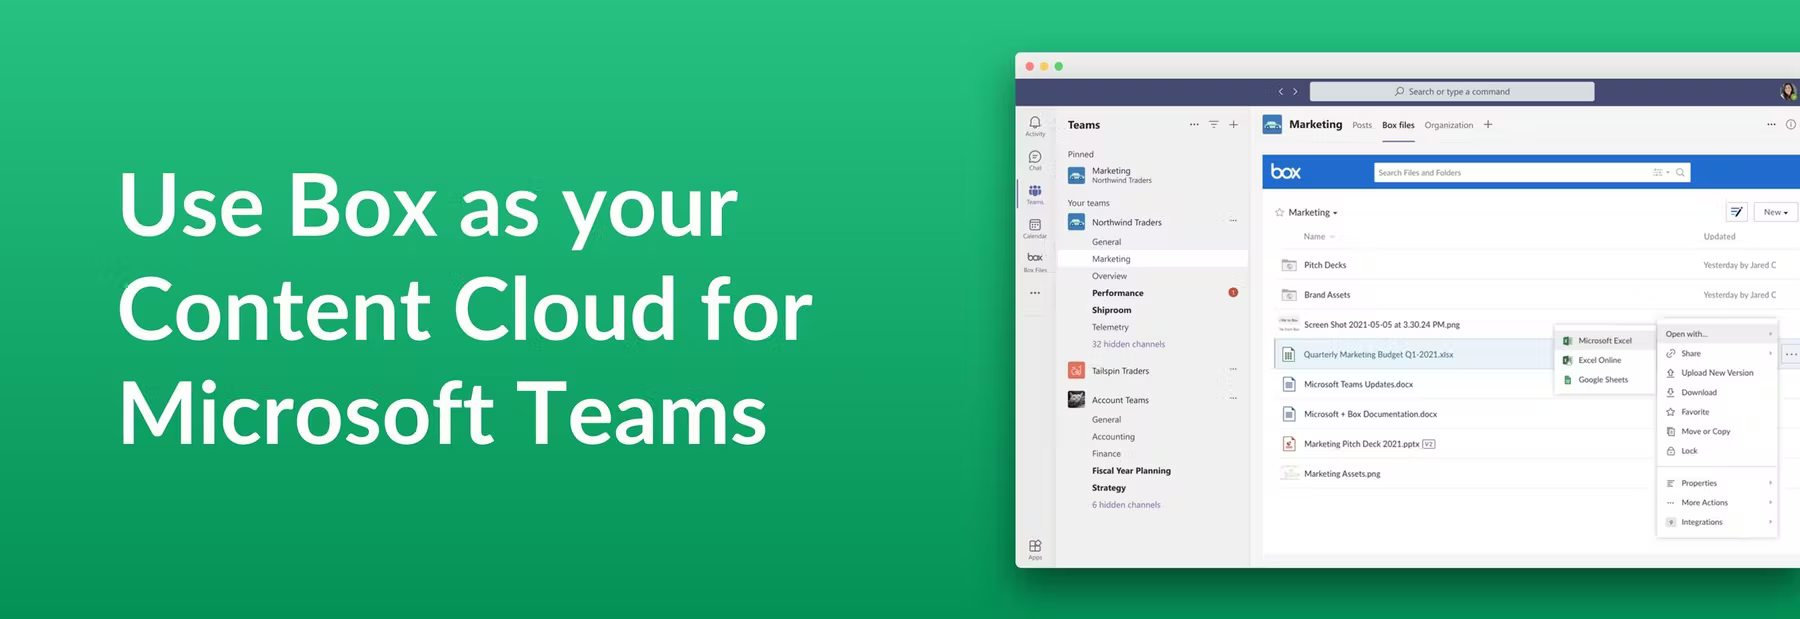Open ellipsis menu for Quarterly Marketing Budget row

[x=1791, y=354]
